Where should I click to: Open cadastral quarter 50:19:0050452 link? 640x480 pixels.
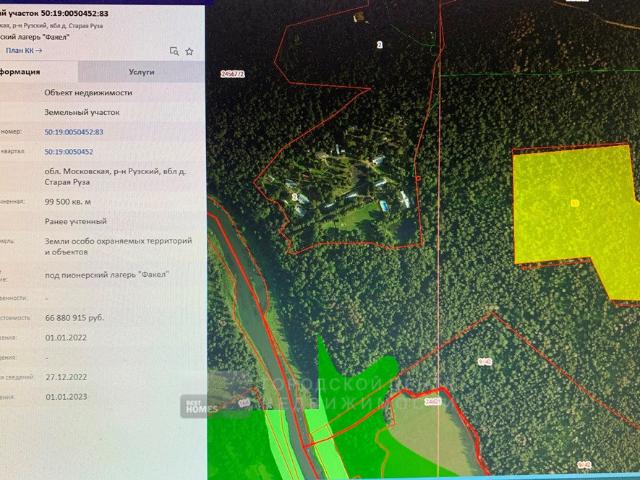click(69, 151)
